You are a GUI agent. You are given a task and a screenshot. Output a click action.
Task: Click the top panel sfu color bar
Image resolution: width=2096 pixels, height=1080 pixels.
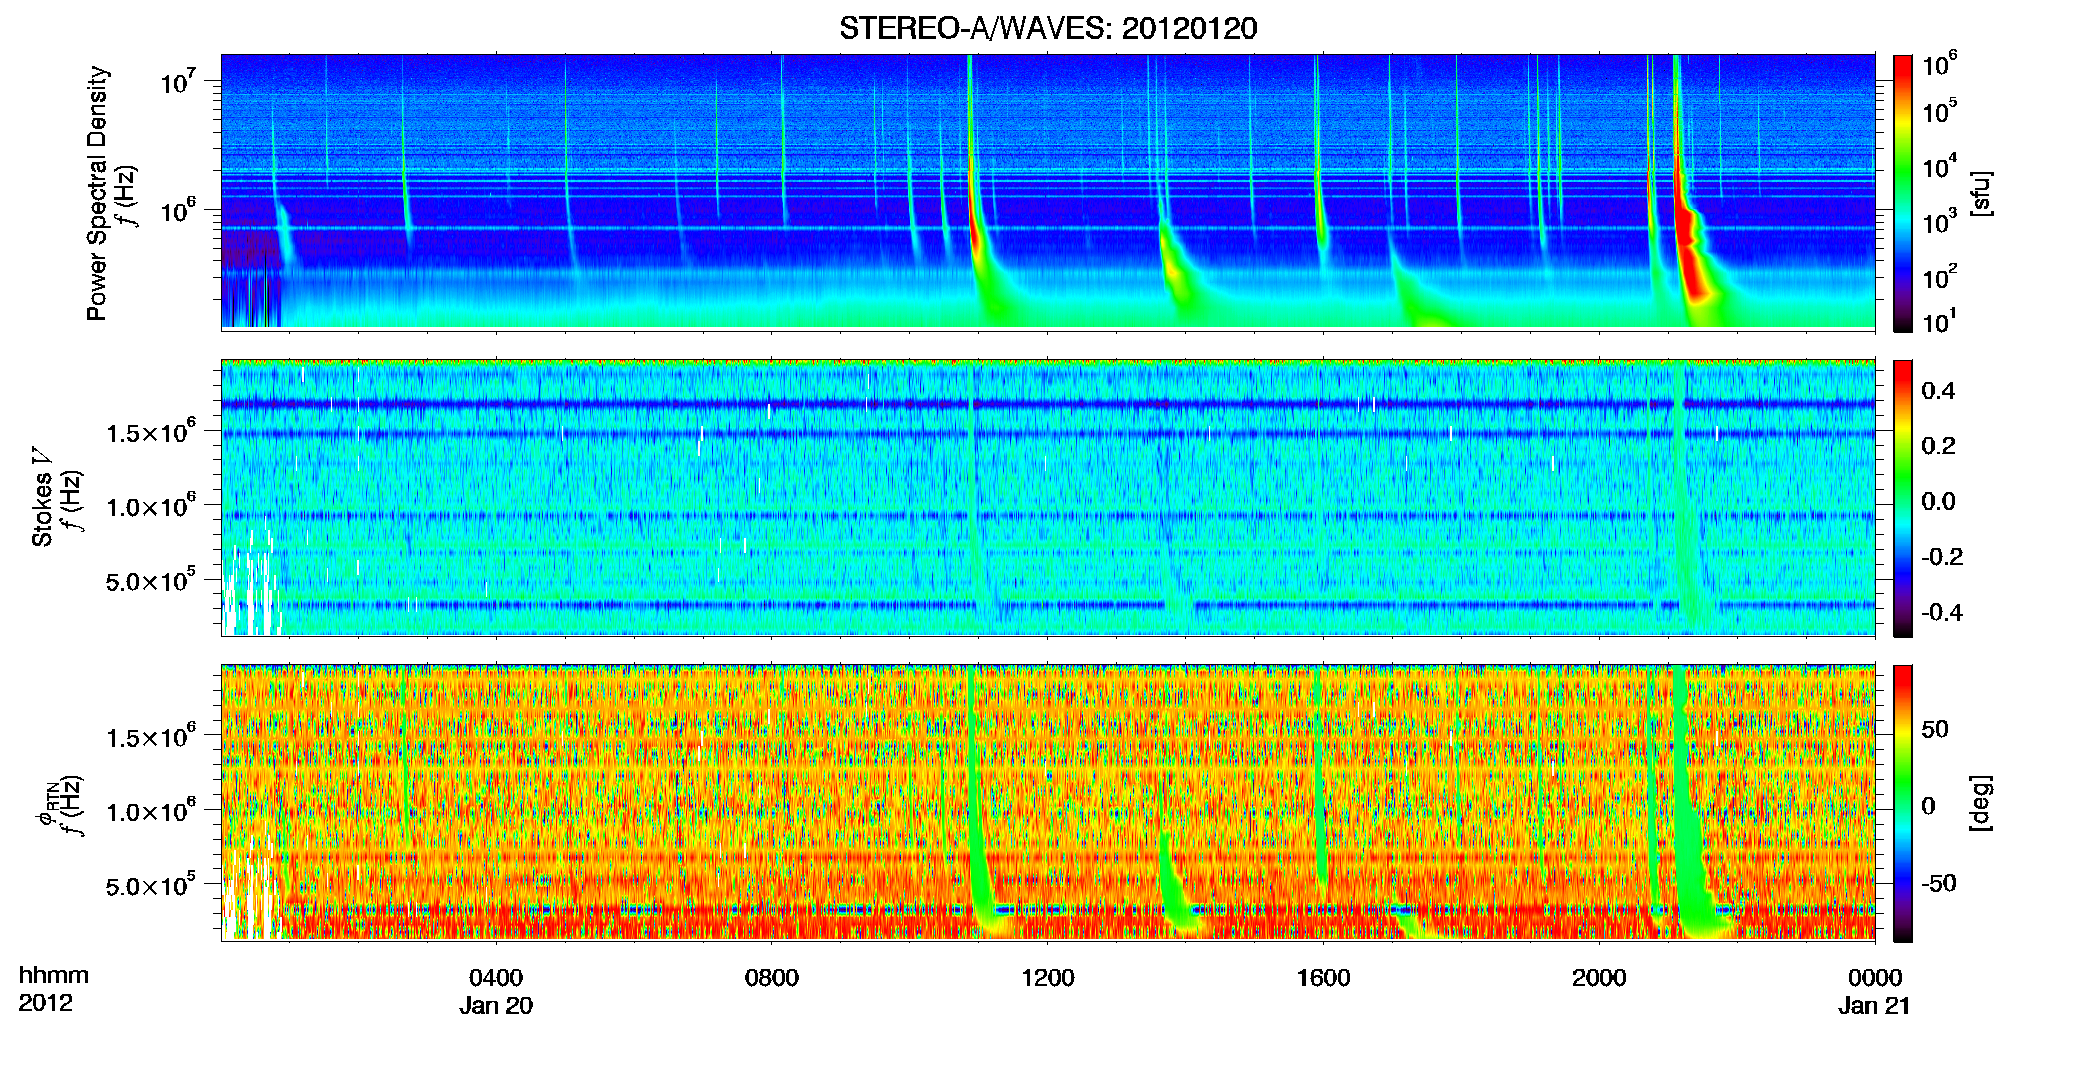pos(1903,193)
